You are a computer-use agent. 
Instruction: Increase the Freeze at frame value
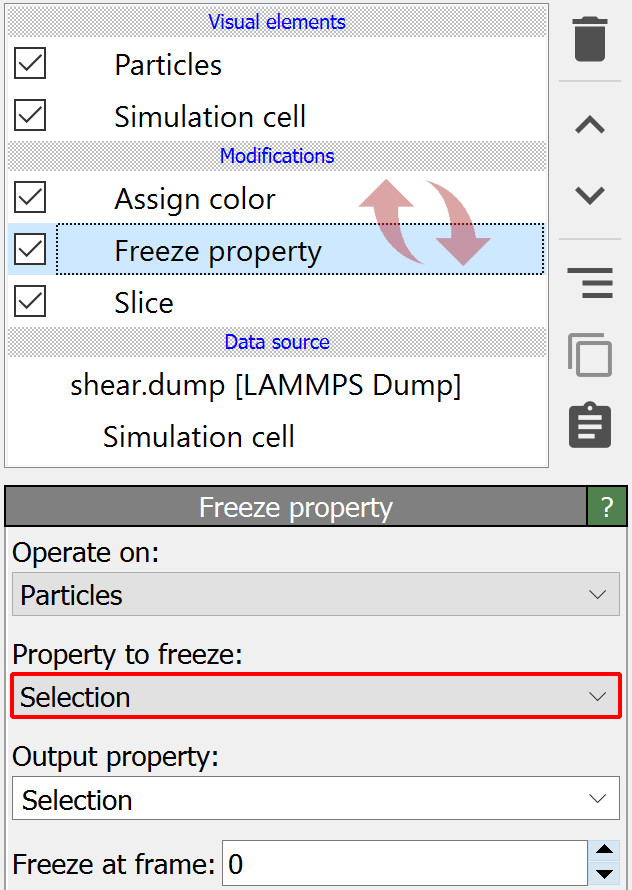pos(603,852)
